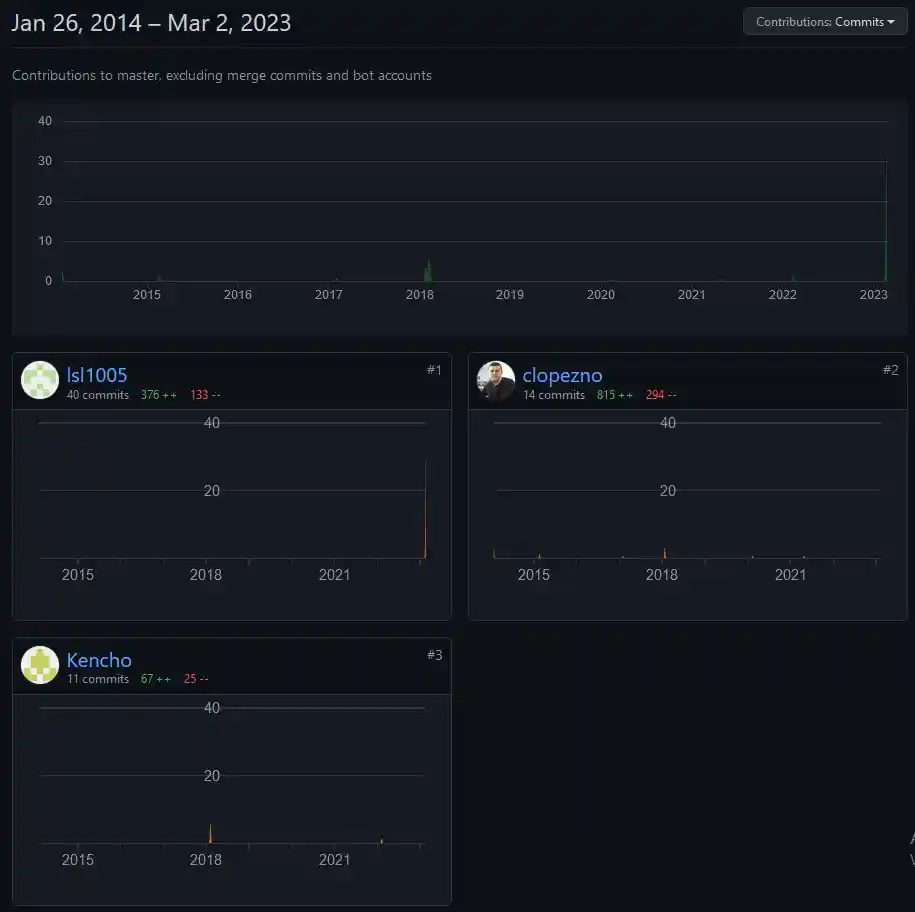Click the 376 ++ additions count

[159, 395]
